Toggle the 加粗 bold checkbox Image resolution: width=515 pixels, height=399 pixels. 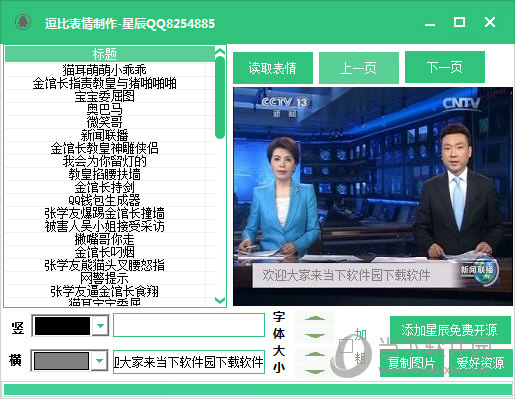[346, 346]
